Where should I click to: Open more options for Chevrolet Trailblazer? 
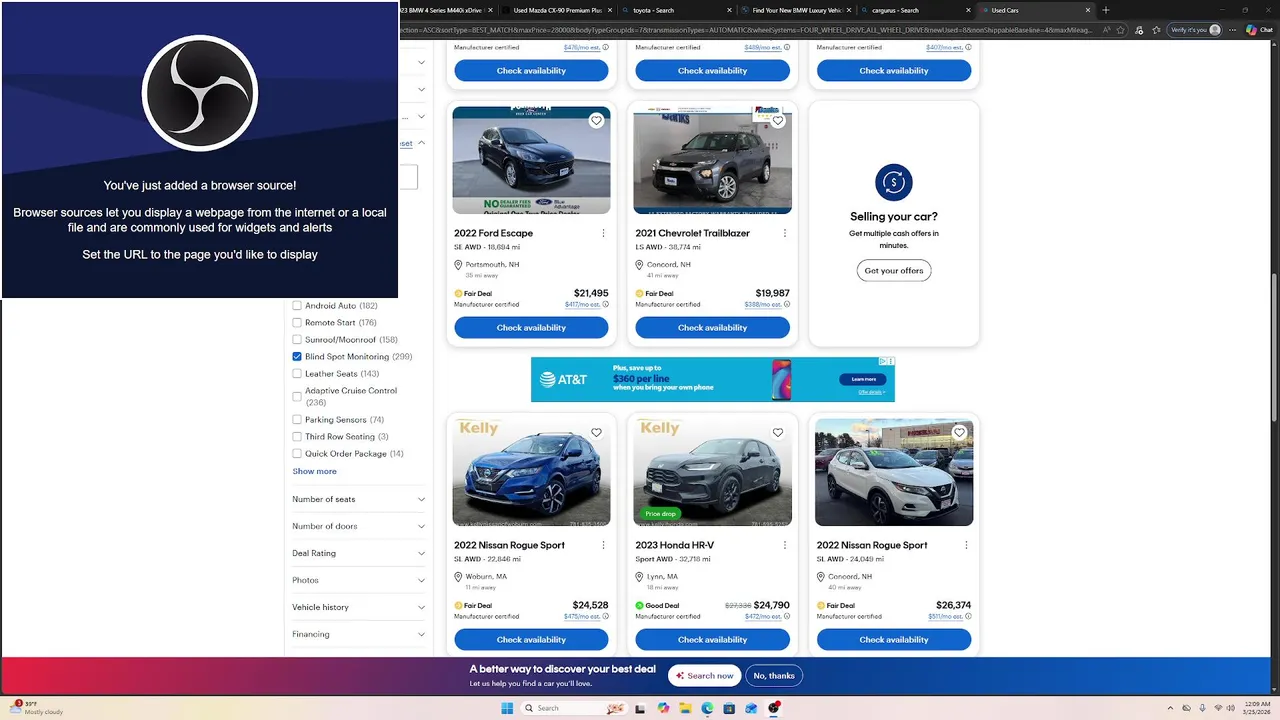[x=784, y=233]
